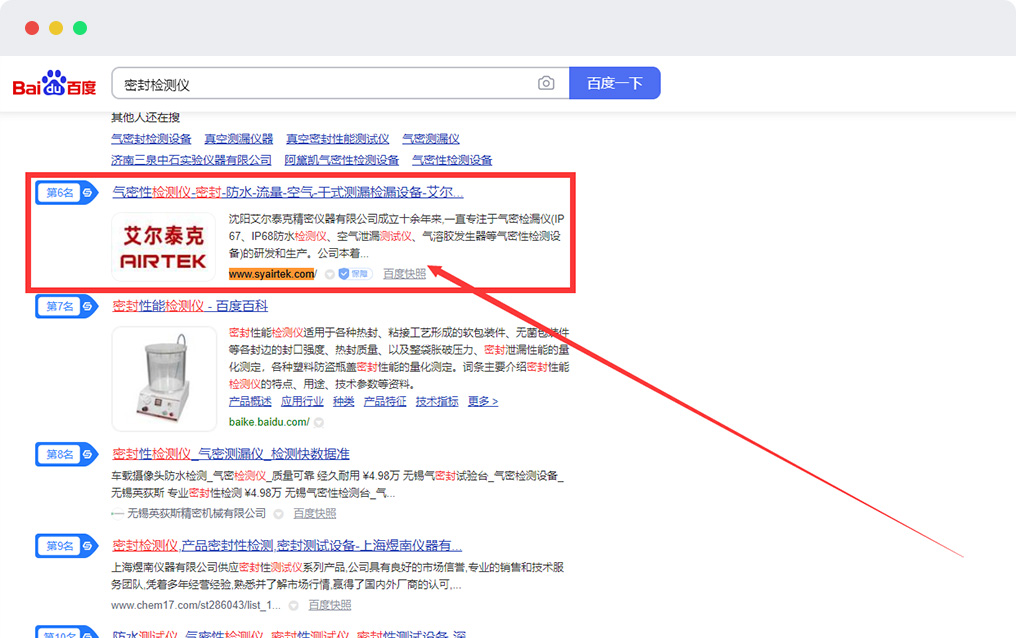Open the 气密性检测仪-密封-防水 result title

point(288,192)
